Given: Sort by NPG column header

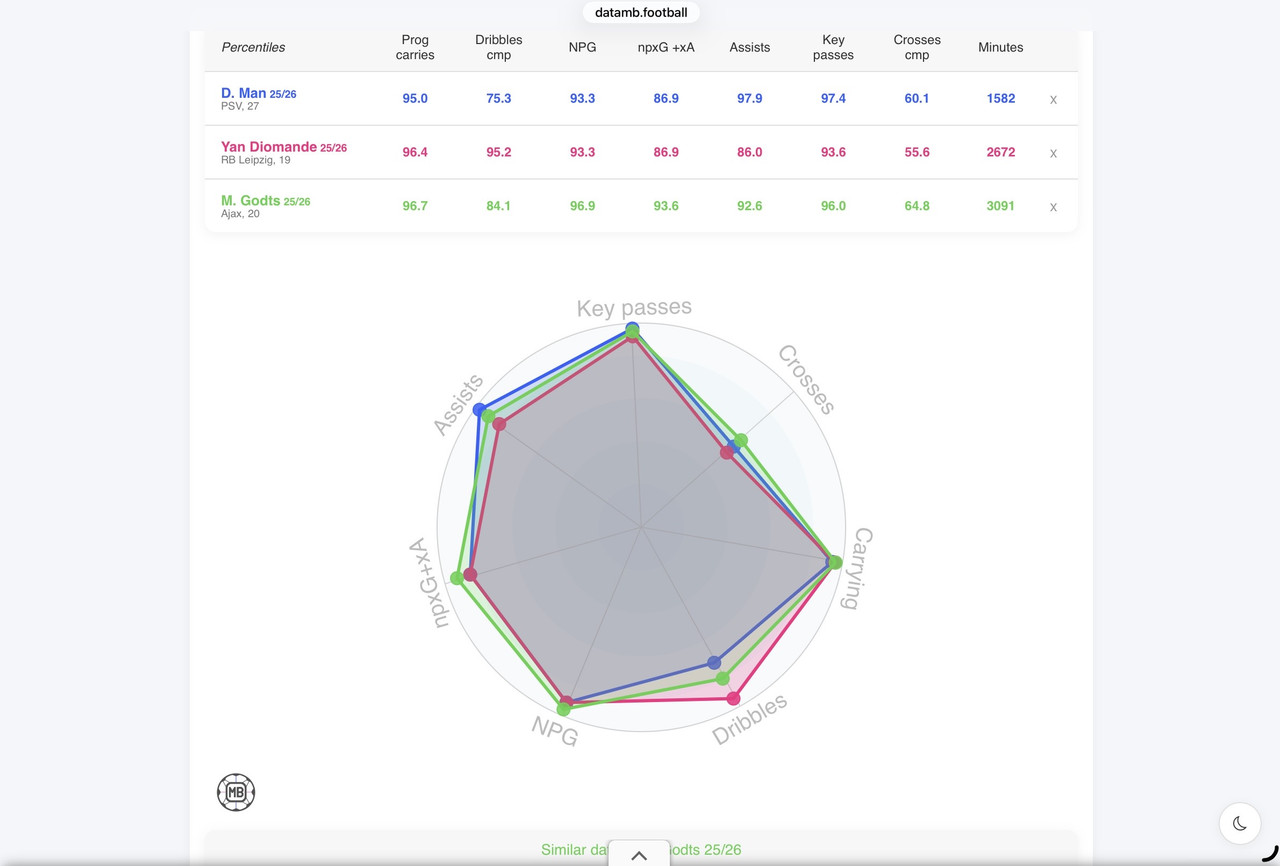Looking at the screenshot, I should click(582, 47).
